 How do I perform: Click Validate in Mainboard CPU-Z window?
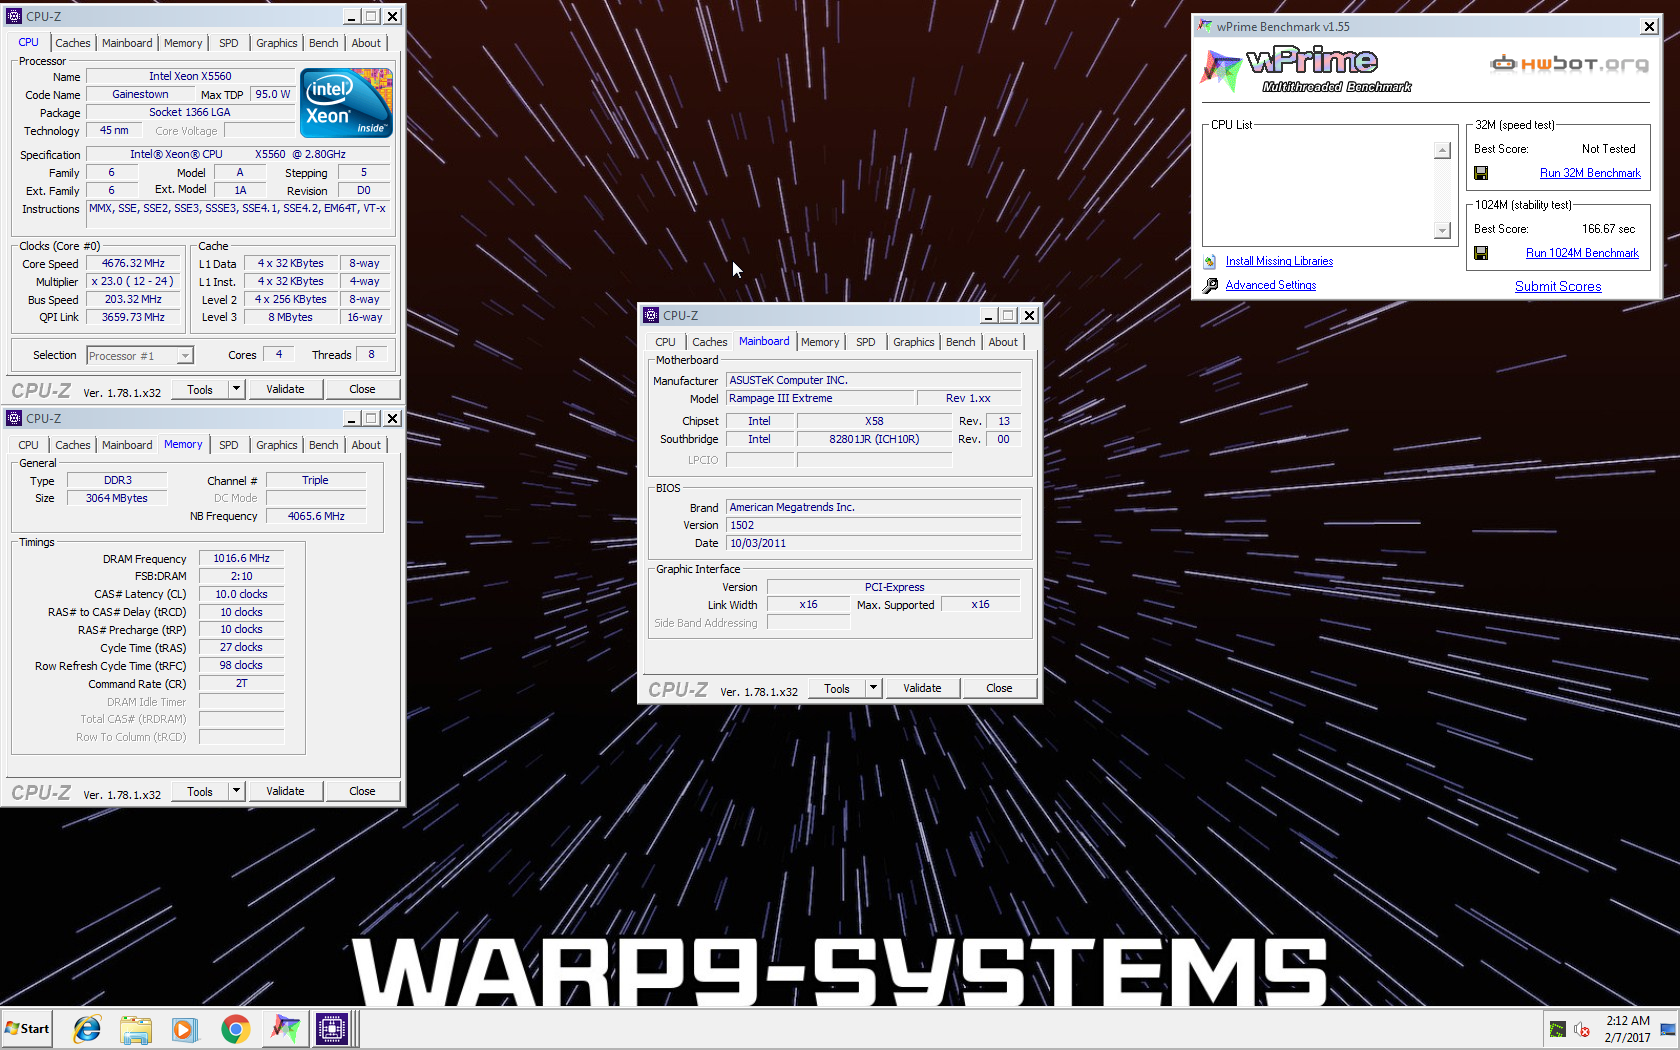(x=922, y=688)
